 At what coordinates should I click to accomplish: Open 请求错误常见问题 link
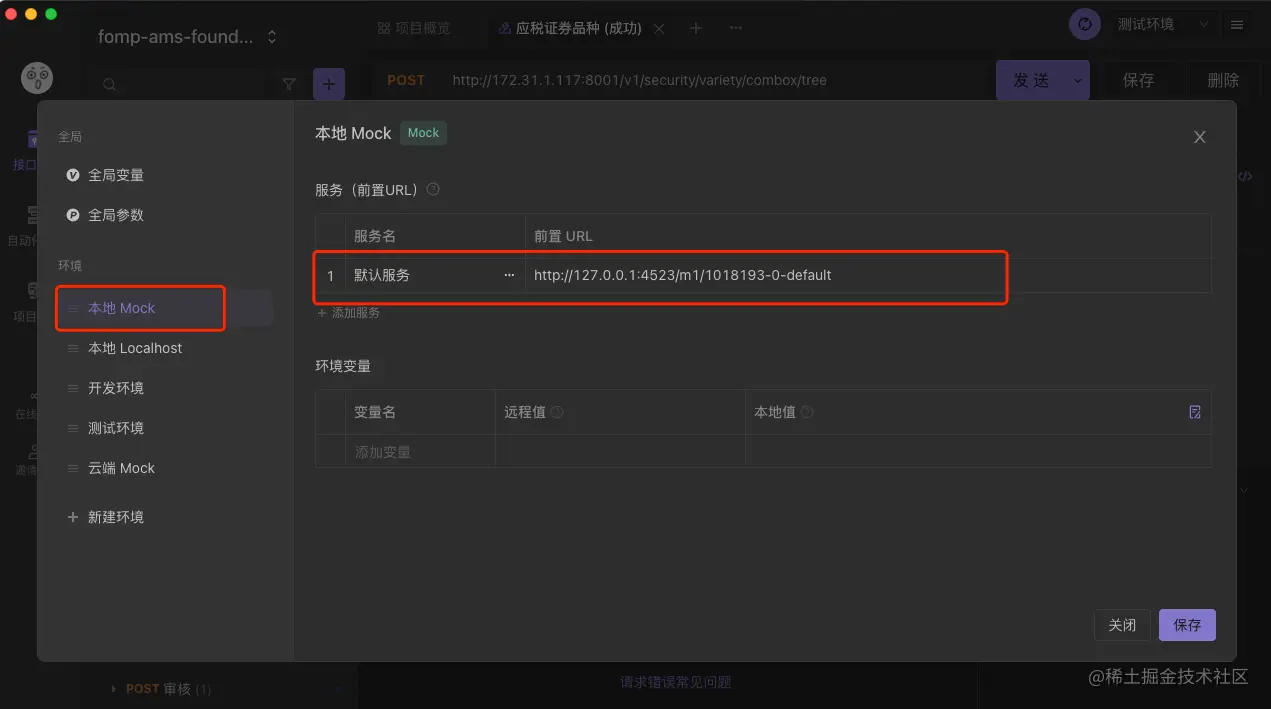tap(675, 682)
